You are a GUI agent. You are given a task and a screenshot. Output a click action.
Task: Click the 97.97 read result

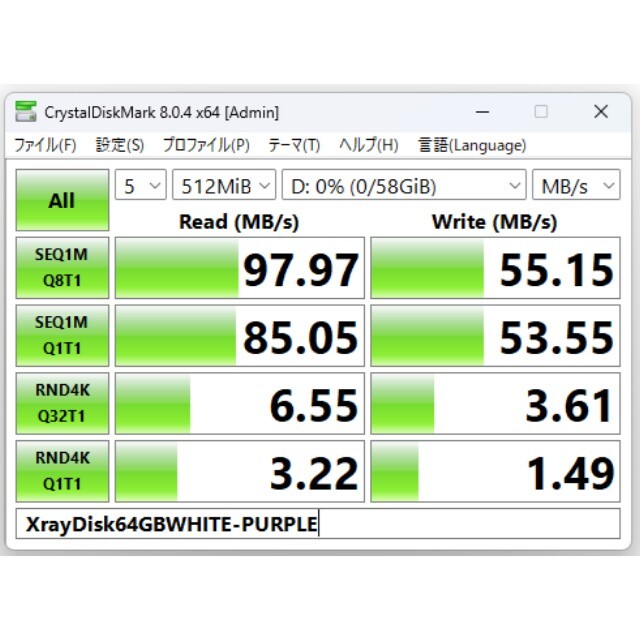(x=240, y=268)
